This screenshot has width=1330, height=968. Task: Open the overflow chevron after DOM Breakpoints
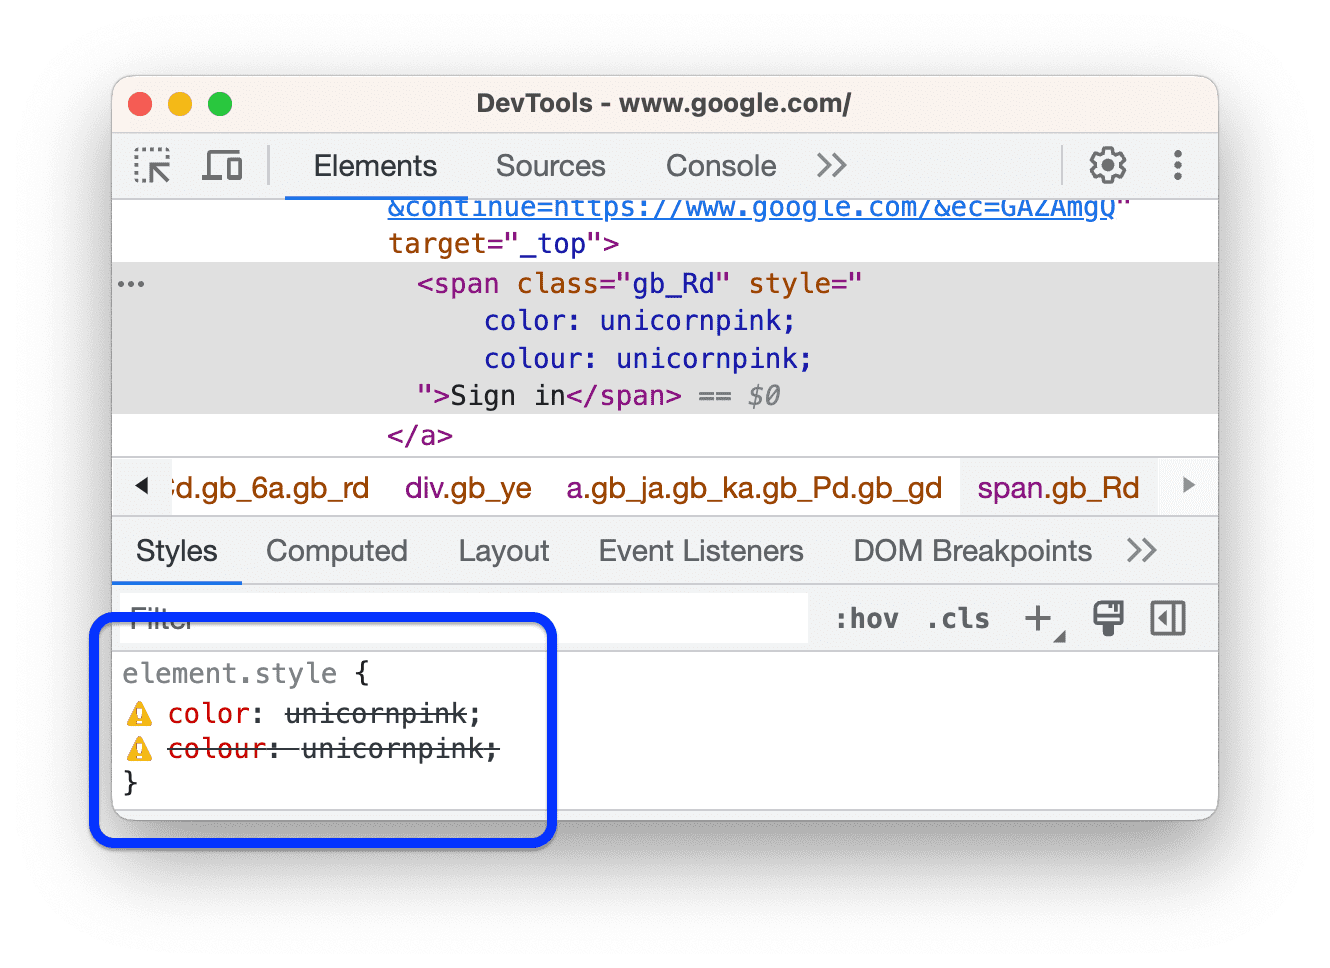point(1141,550)
